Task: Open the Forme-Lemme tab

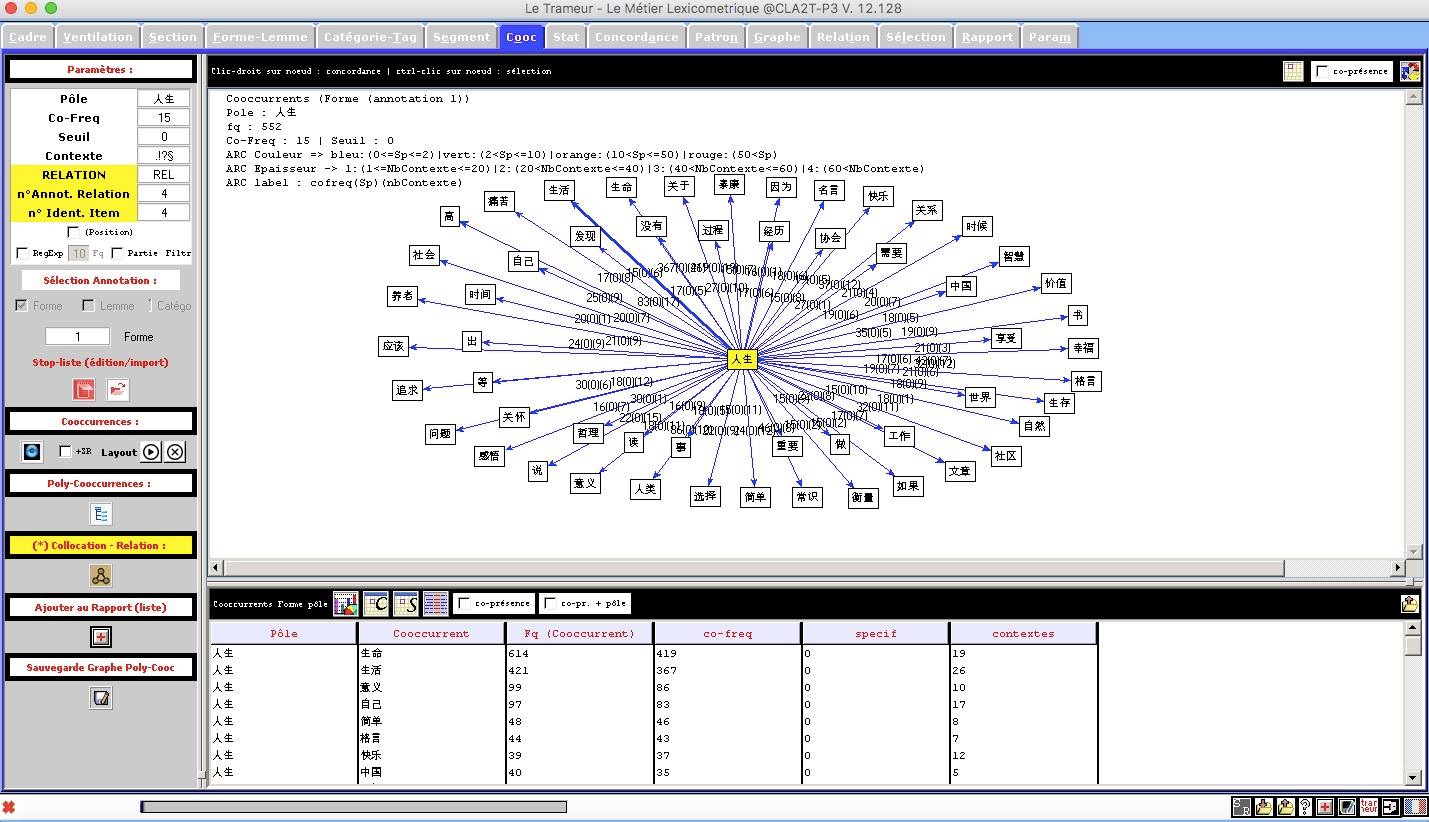Action: tap(260, 37)
